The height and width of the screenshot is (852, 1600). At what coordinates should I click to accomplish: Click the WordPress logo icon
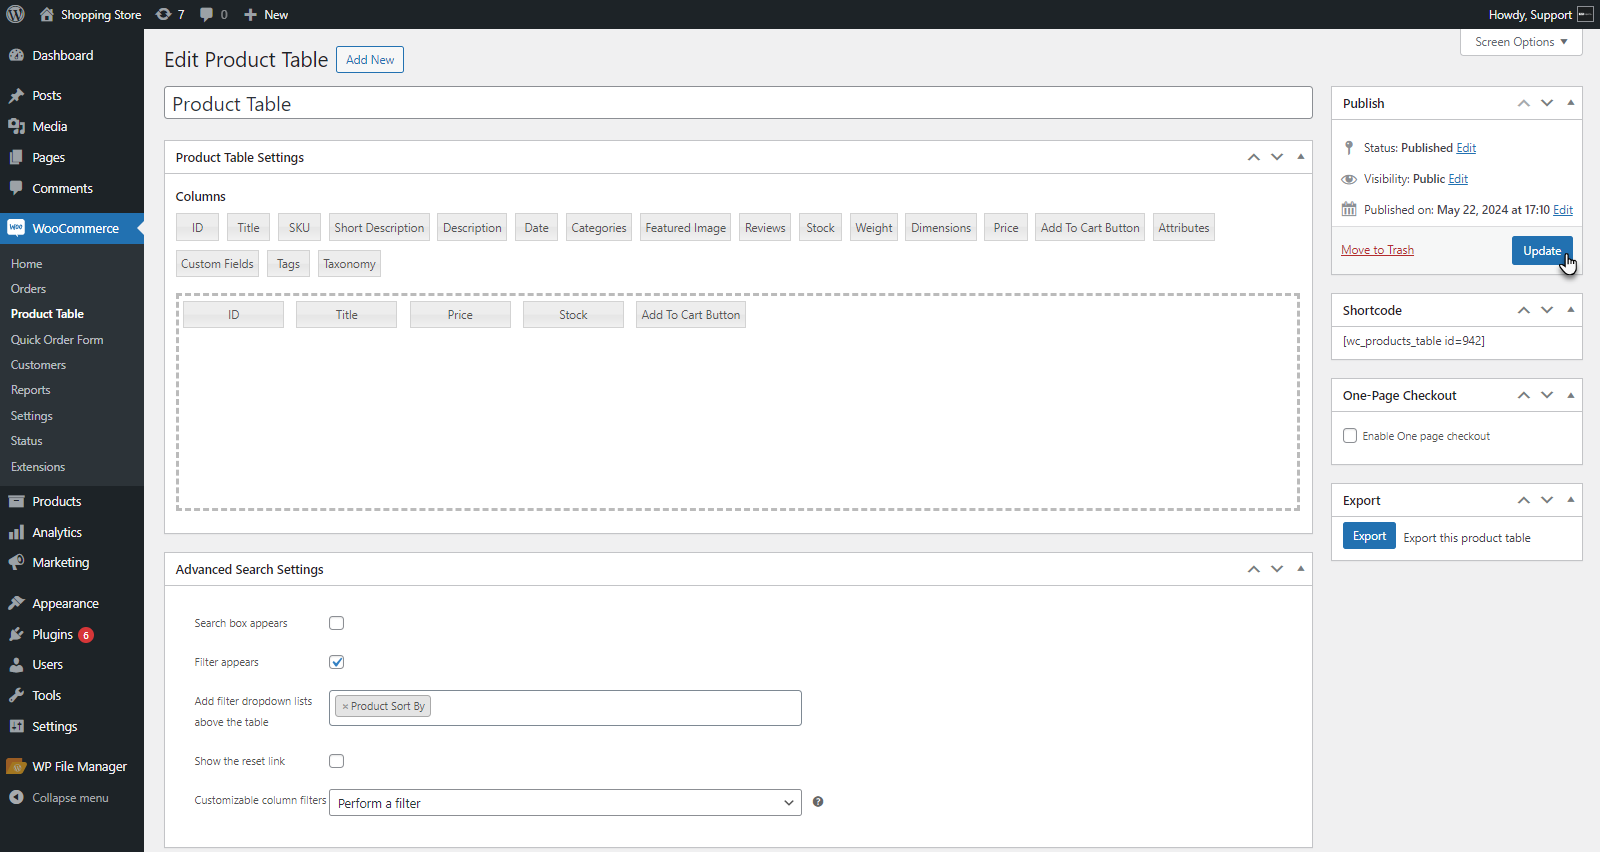pyautogui.click(x=15, y=14)
